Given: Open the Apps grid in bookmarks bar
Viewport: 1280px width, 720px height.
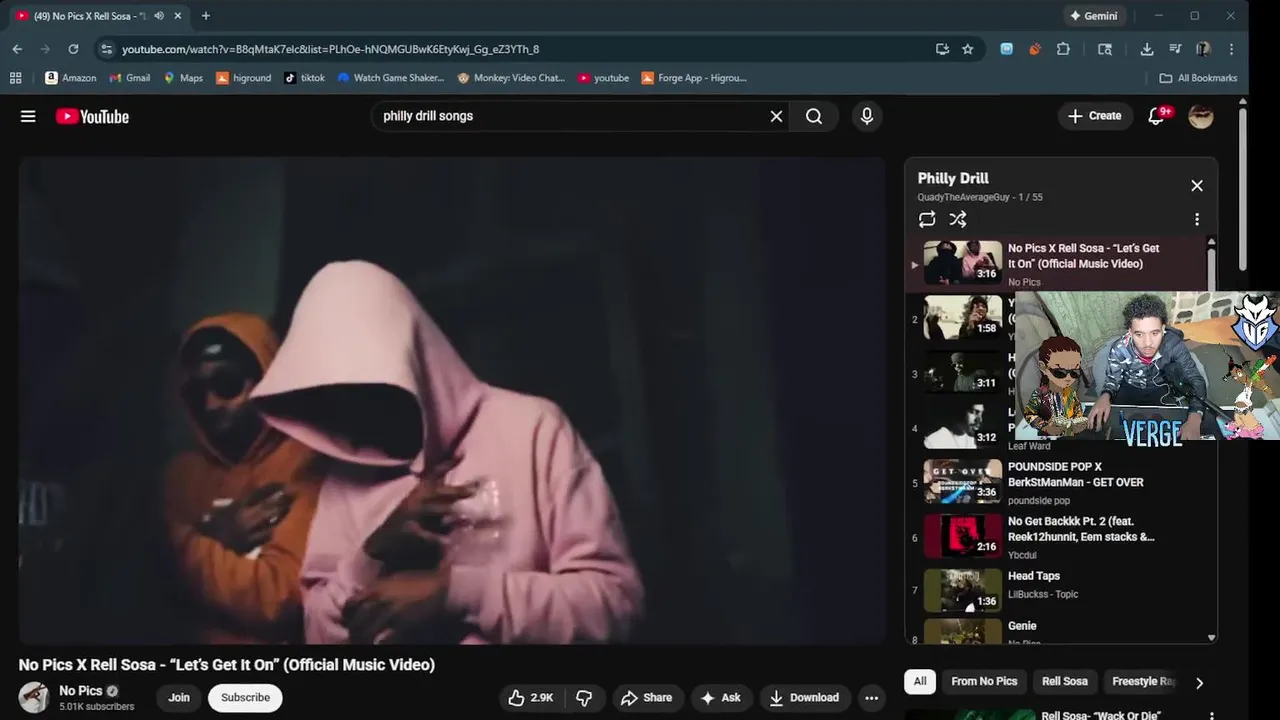Looking at the screenshot, I should 16,78.
